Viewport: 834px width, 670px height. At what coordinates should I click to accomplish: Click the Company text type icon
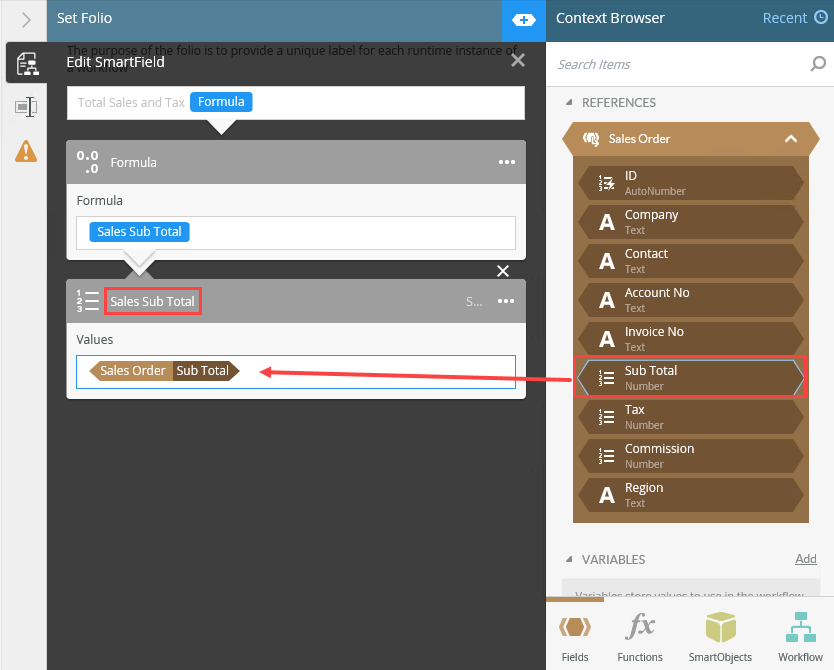click(x=606, y=222)
